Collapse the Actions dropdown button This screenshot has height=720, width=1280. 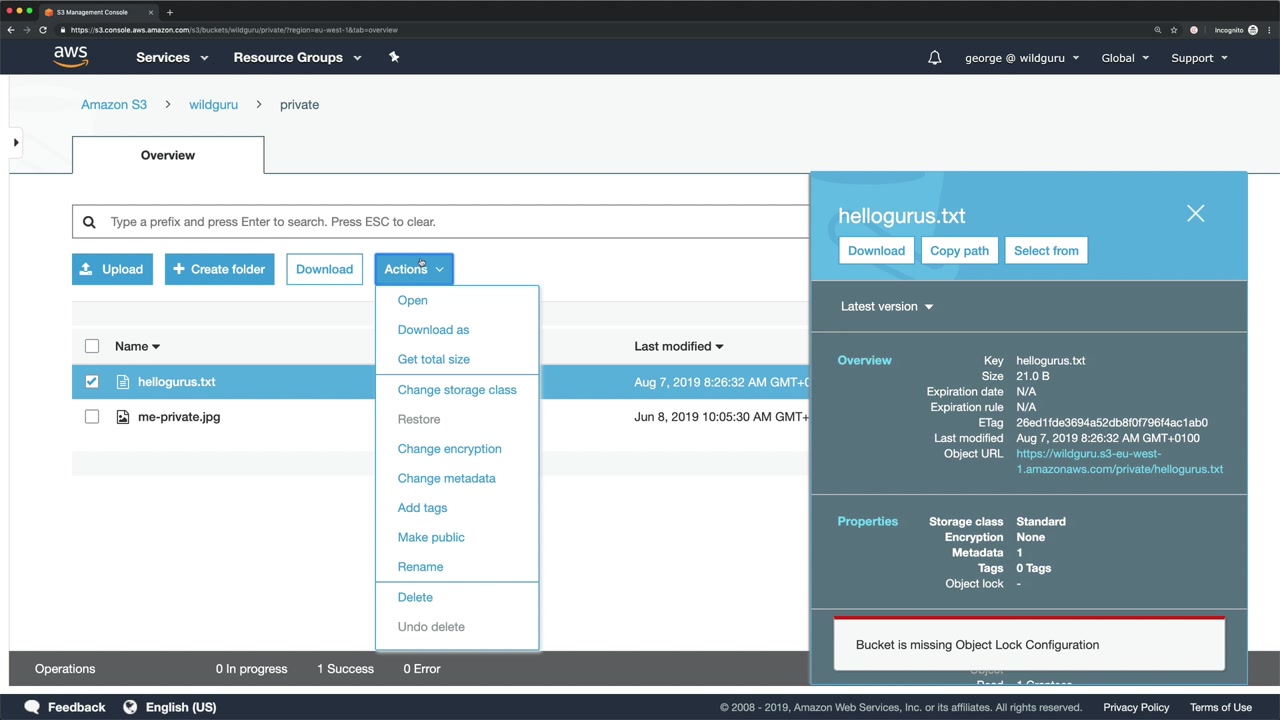[x=414, y=269]
